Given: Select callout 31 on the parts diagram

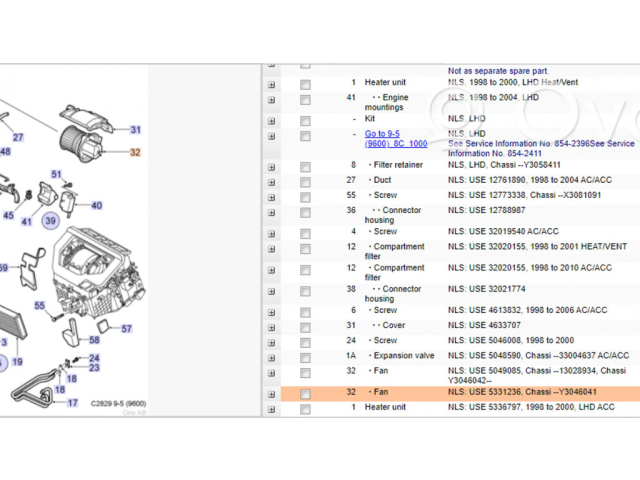Looking at the screenshot, I should click(135, 130).
